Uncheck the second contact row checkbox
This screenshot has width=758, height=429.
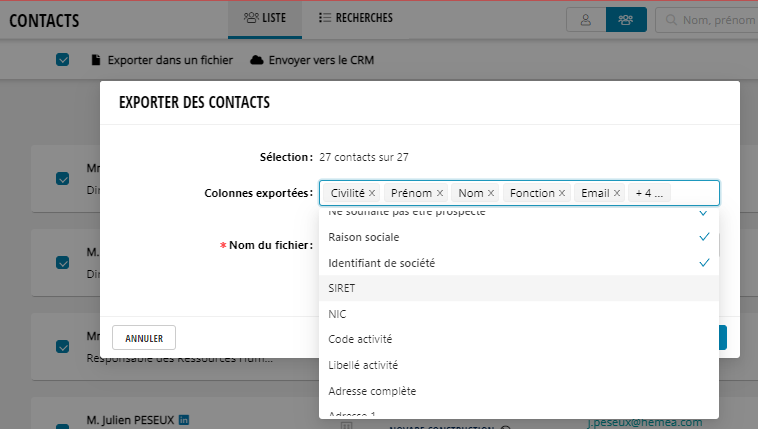[x=62, y=263]
